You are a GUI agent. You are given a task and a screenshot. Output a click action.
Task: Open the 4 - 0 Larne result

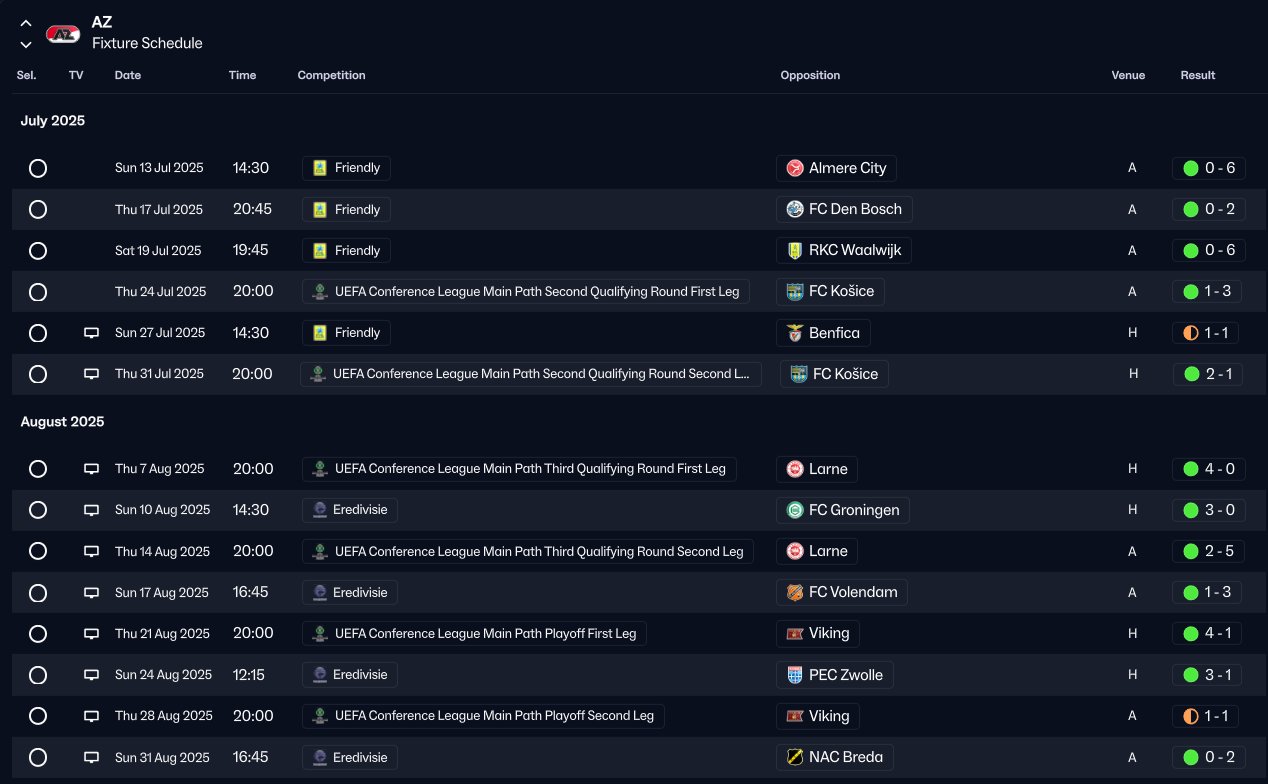(x=1208, y=469)
